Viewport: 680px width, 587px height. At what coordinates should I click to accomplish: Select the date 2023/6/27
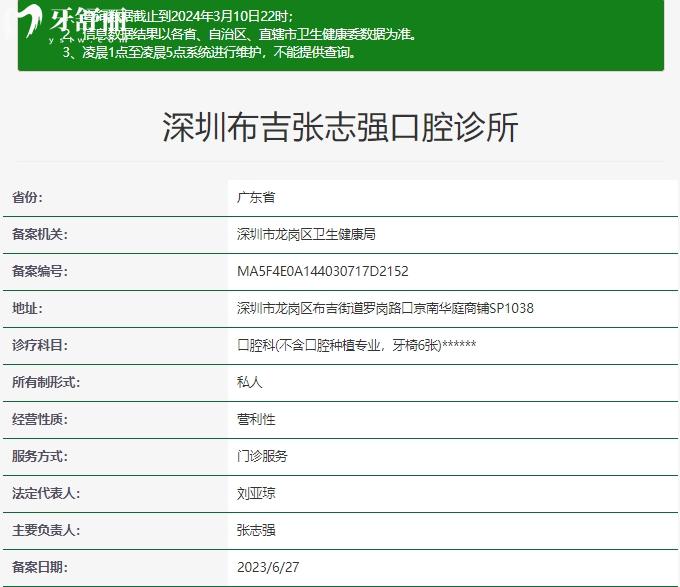point(268,567)
